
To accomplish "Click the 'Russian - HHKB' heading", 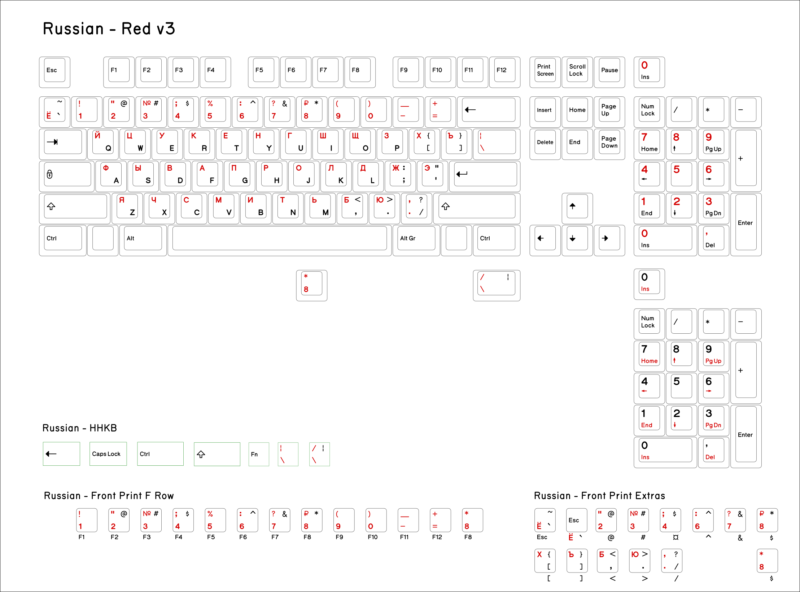I will [80, 428].
